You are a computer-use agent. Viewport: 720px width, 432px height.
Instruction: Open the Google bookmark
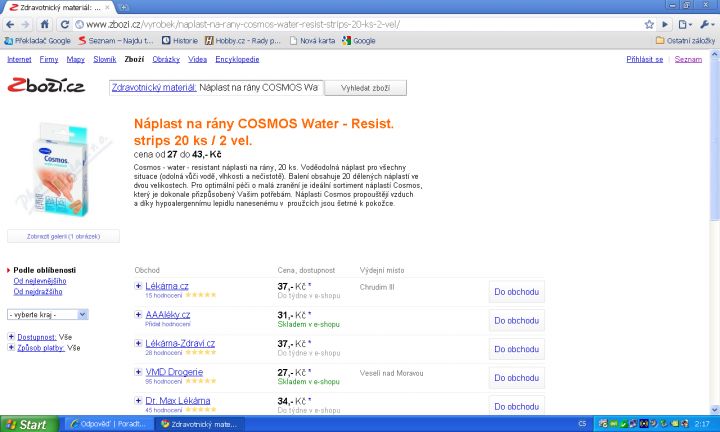pyautogui.click(x=359, y=41)
